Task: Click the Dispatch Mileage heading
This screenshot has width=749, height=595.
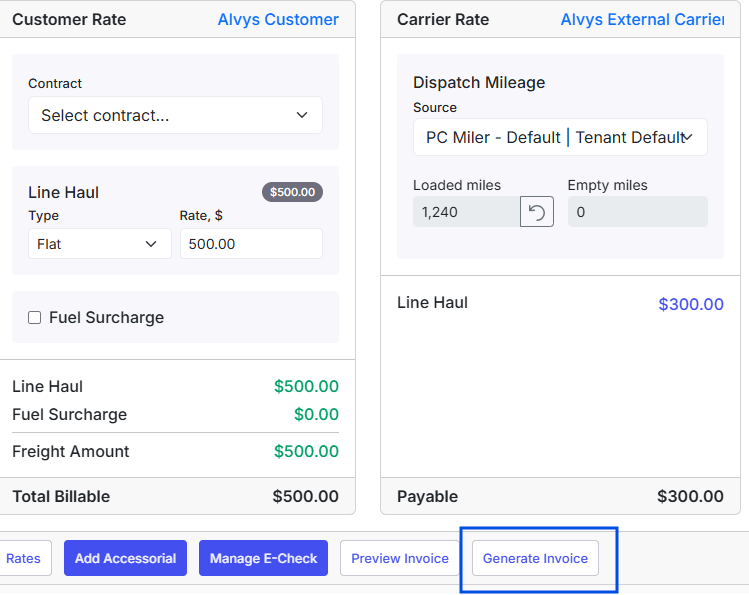Action: coord(479,83)
